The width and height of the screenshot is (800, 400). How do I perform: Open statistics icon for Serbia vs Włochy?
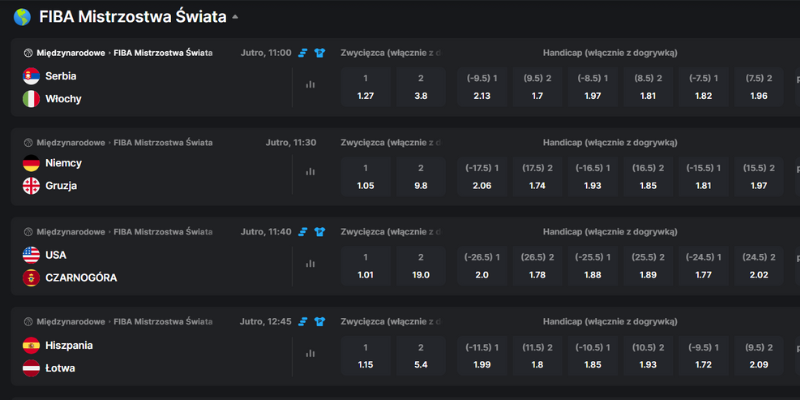310,85
